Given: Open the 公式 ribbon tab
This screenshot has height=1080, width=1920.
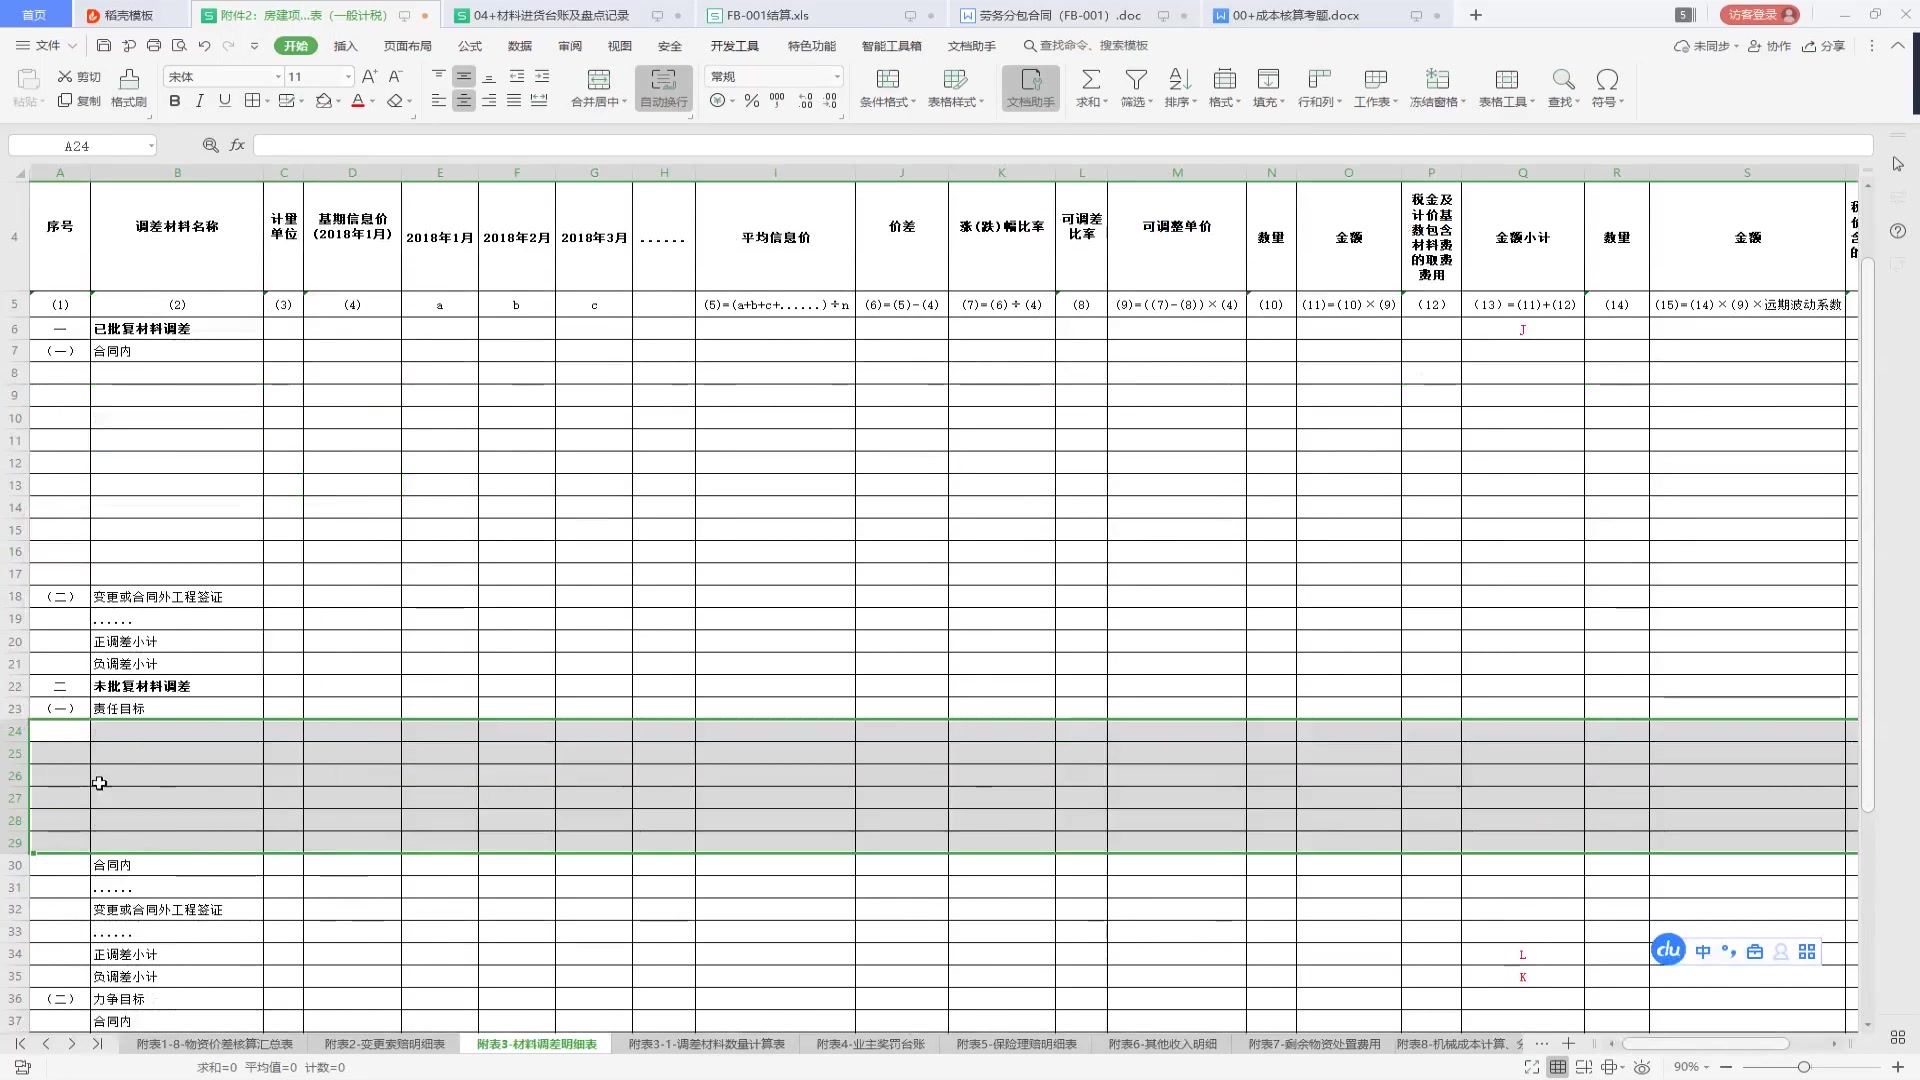Looking at the screenshot, I should (469, 46).
